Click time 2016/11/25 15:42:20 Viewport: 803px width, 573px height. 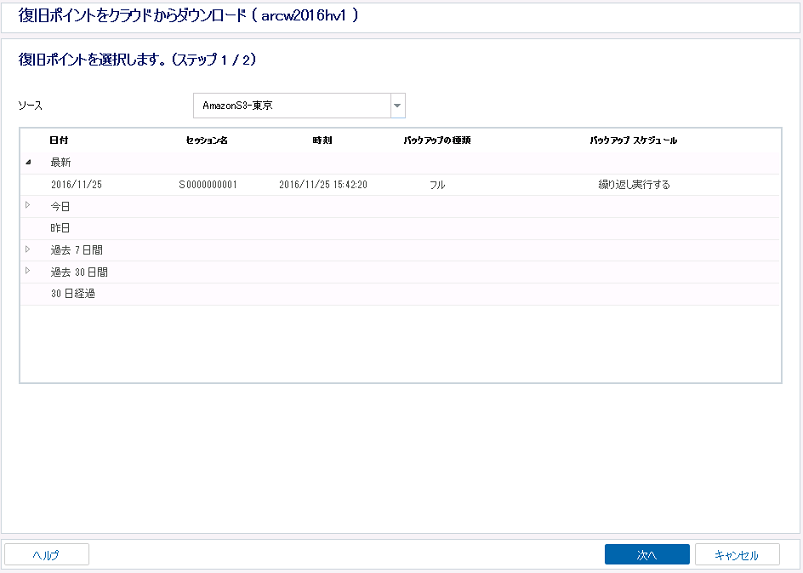(323, 184)
